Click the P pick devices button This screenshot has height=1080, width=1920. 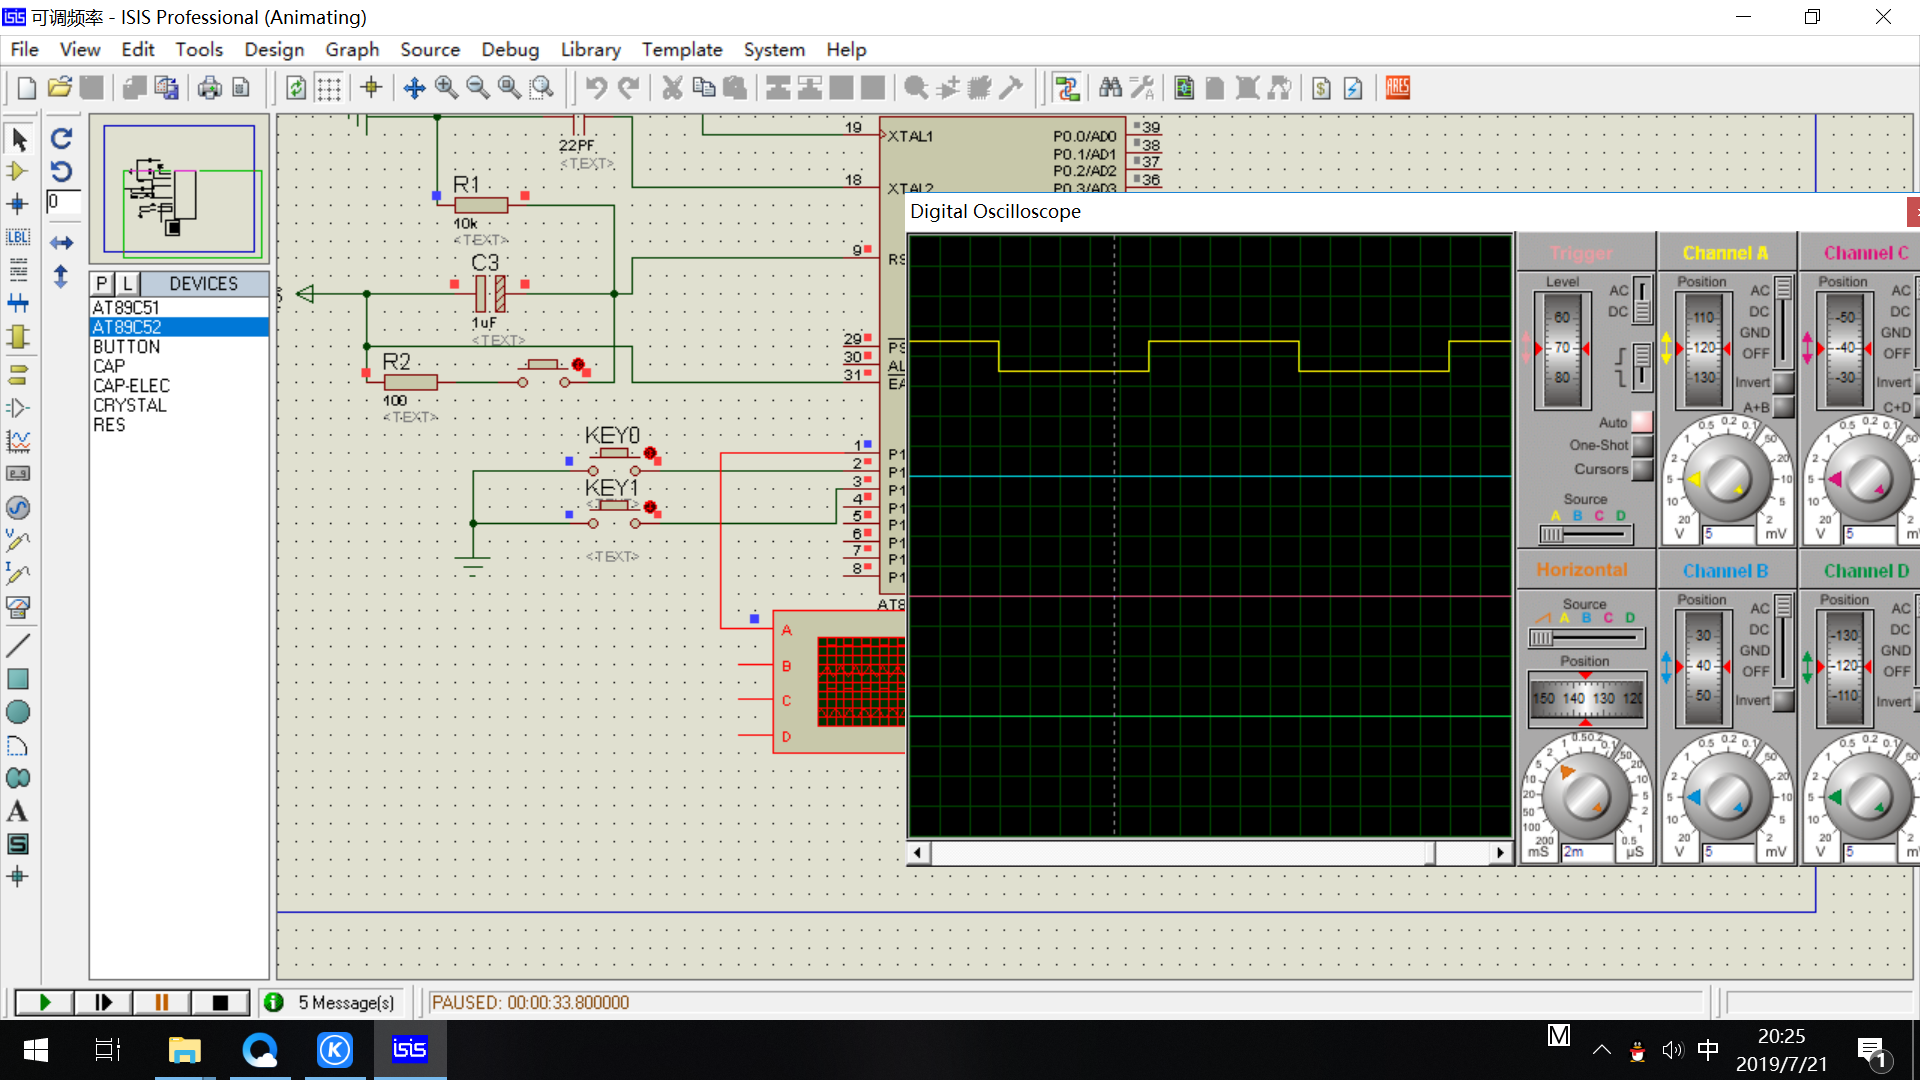101,283
